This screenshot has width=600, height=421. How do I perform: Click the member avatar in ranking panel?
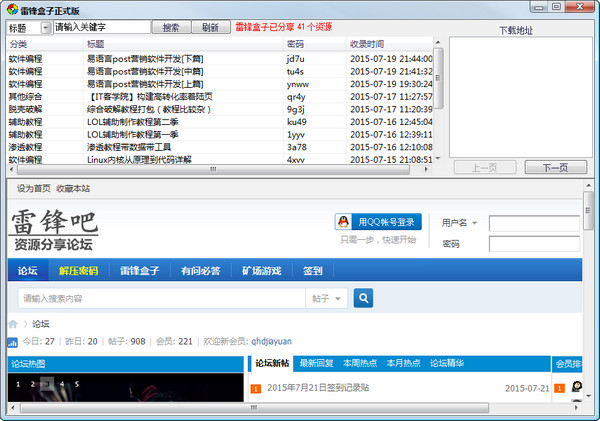tap(577, 387)
